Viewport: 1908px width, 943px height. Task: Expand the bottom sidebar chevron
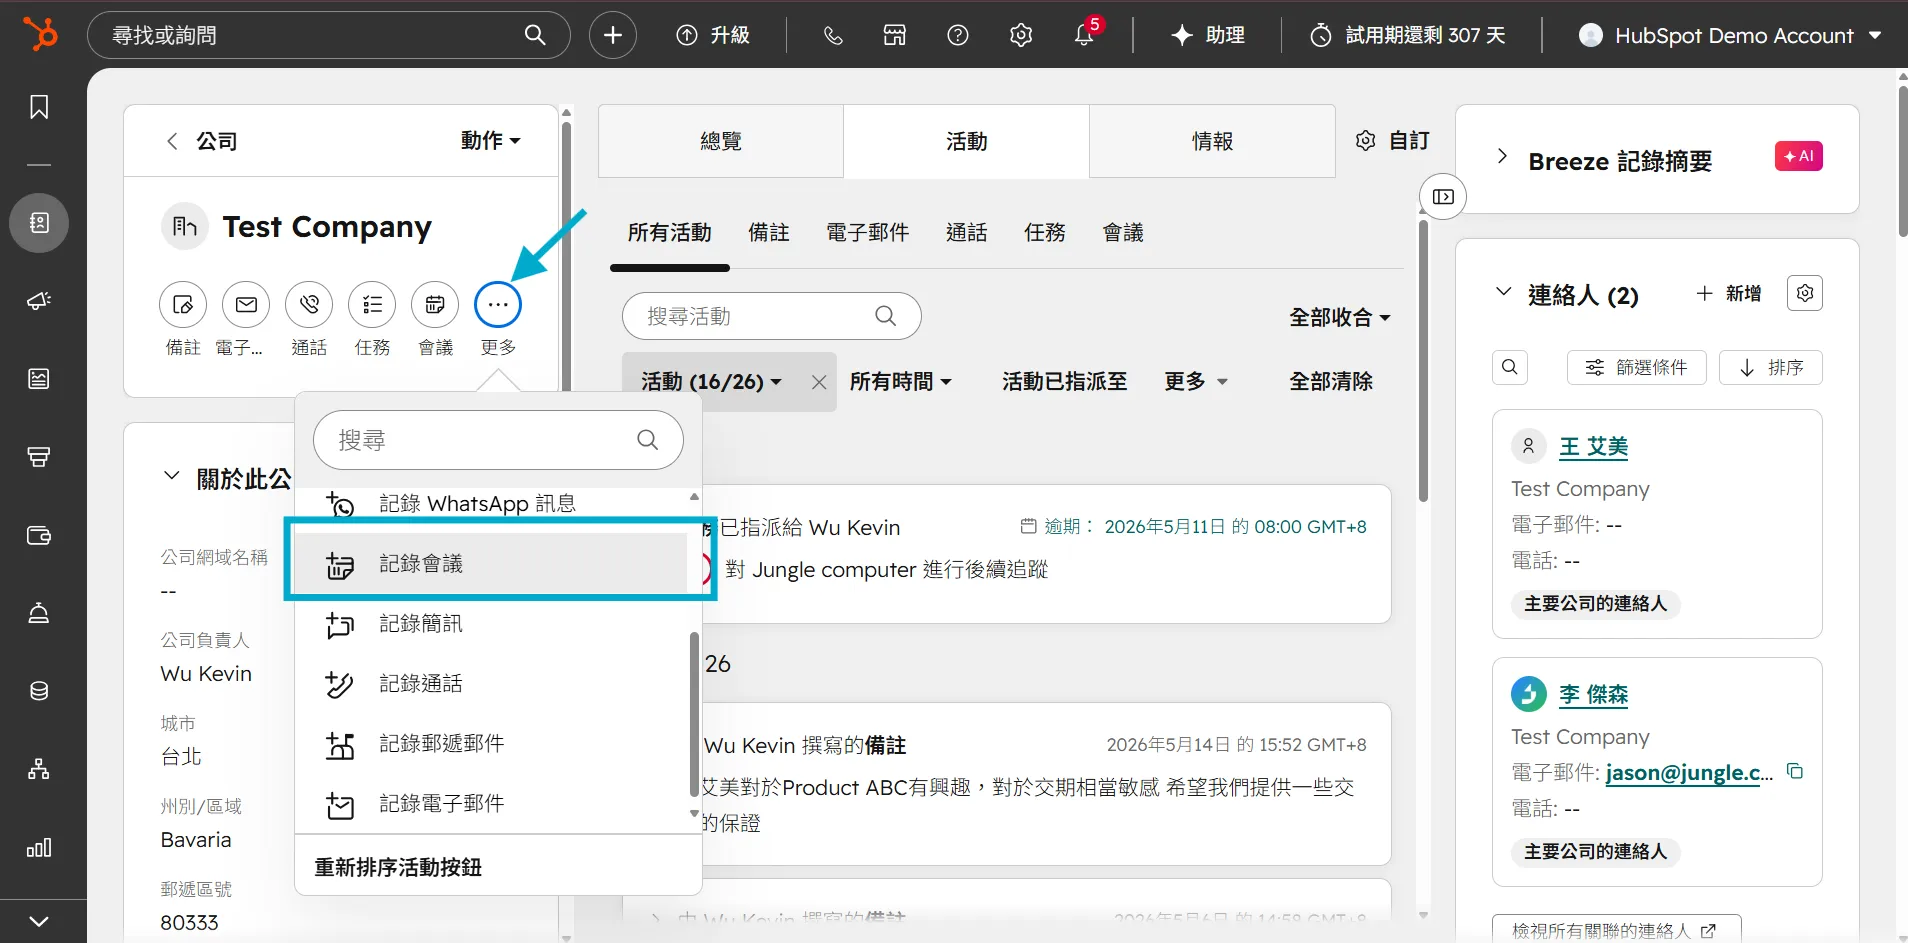tap(39, 921)
